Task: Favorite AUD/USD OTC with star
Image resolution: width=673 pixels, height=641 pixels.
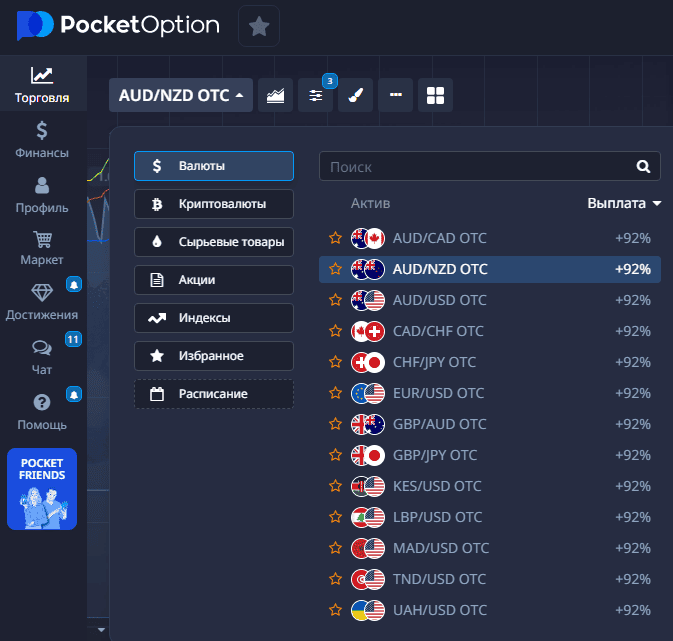Action: pos(335,300)
